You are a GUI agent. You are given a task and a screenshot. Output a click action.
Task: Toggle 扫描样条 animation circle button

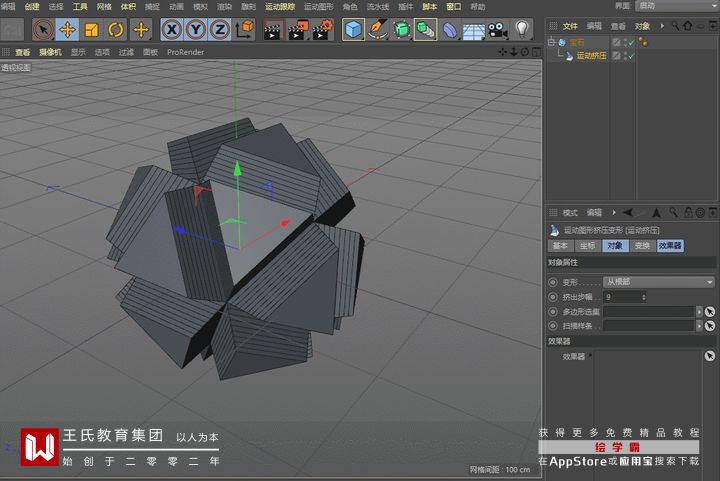(x=553, y=326)
